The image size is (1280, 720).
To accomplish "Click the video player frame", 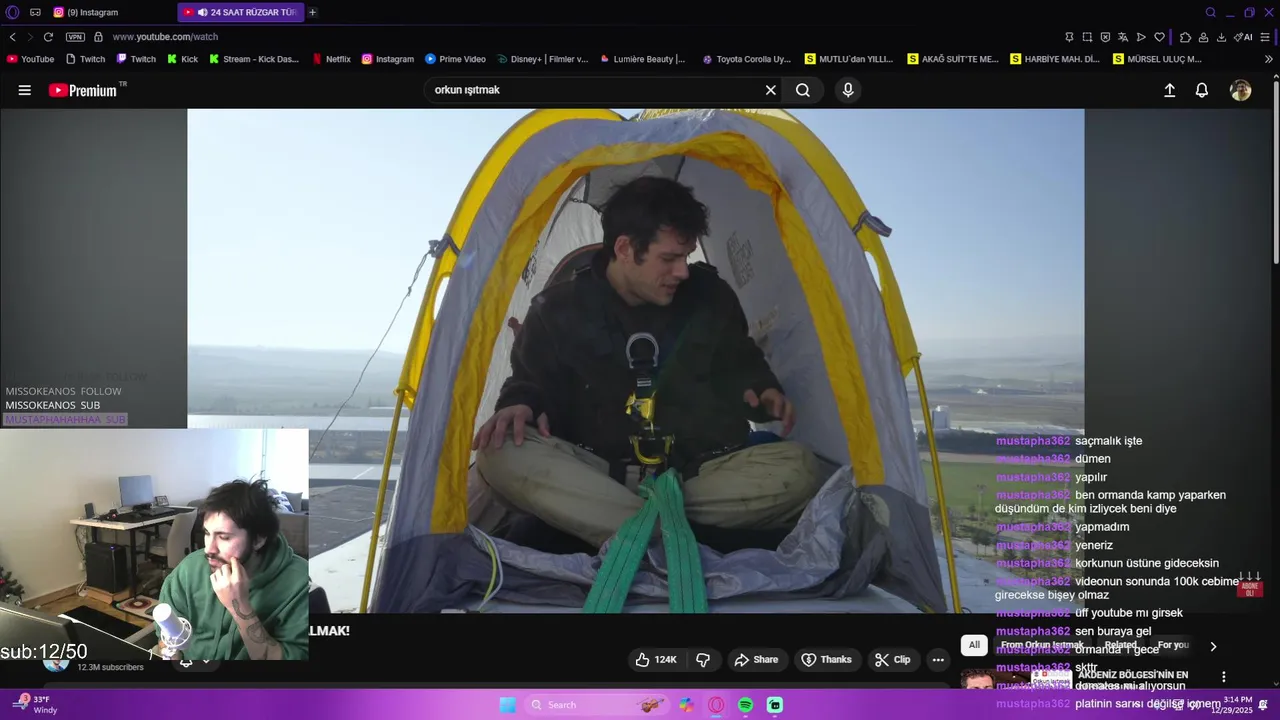I will tap(635, 360).
